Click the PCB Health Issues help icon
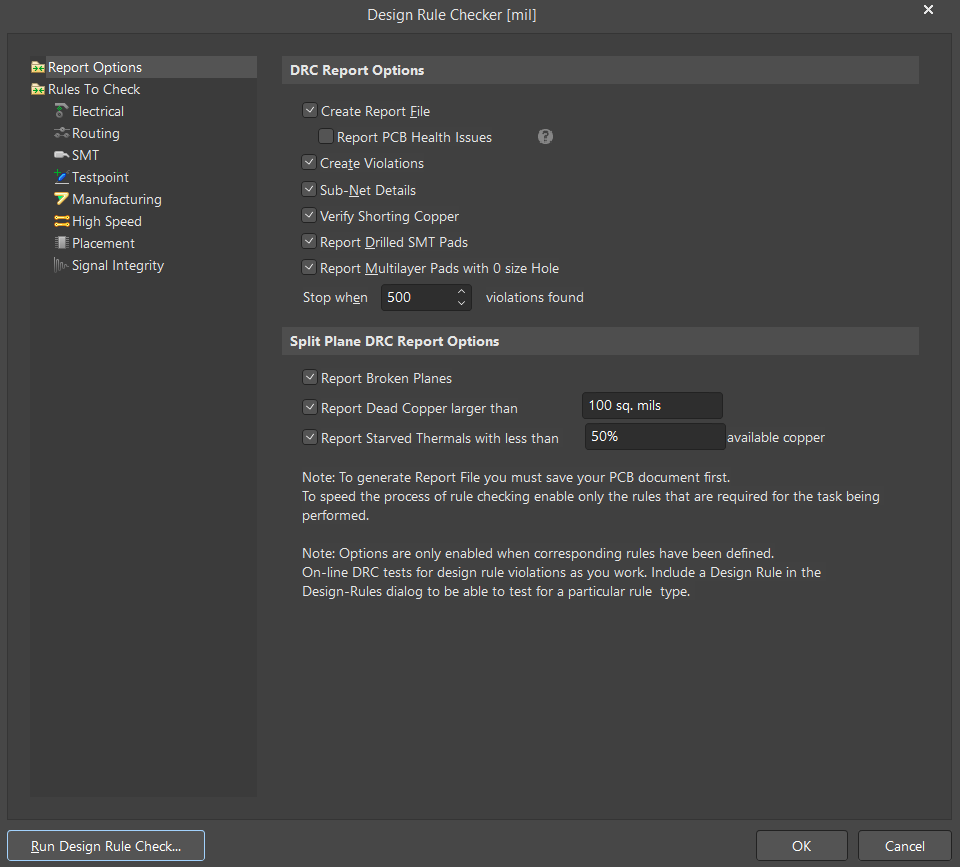The image size is (960, 867). [x=545, y=137]
